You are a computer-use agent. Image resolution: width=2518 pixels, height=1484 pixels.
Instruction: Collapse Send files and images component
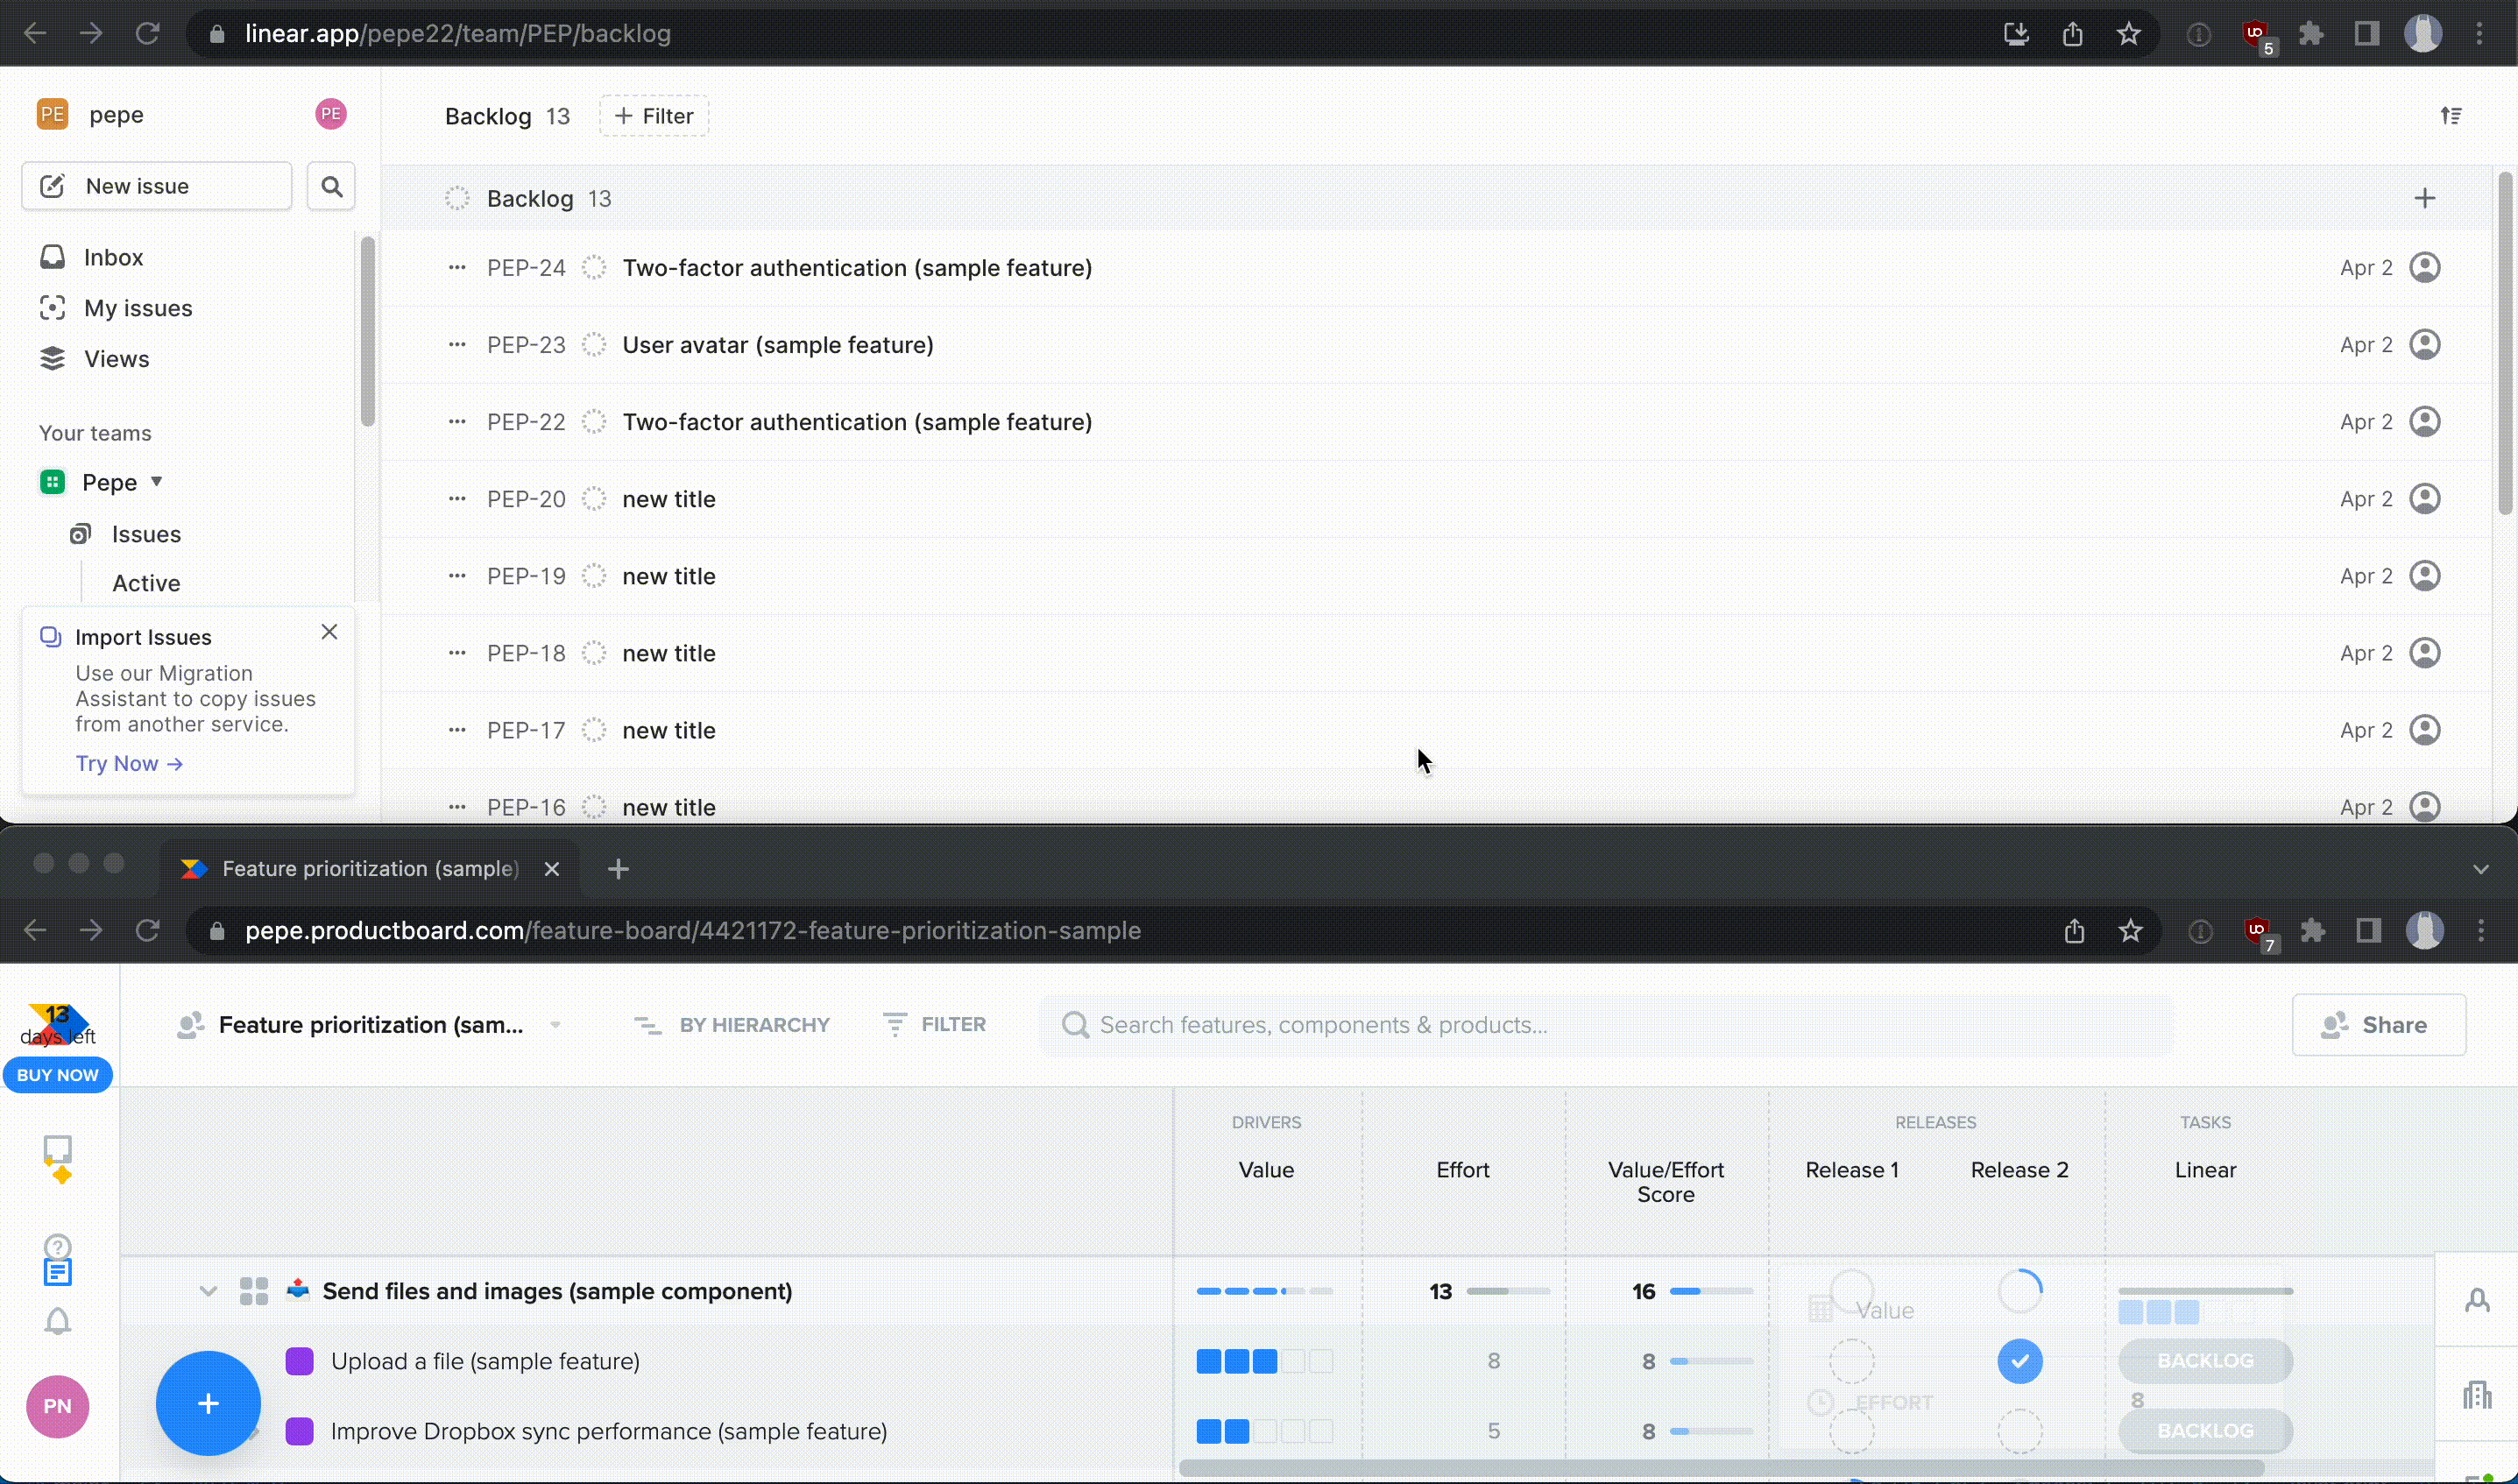pyautogui.click(x=208, y=1291)
